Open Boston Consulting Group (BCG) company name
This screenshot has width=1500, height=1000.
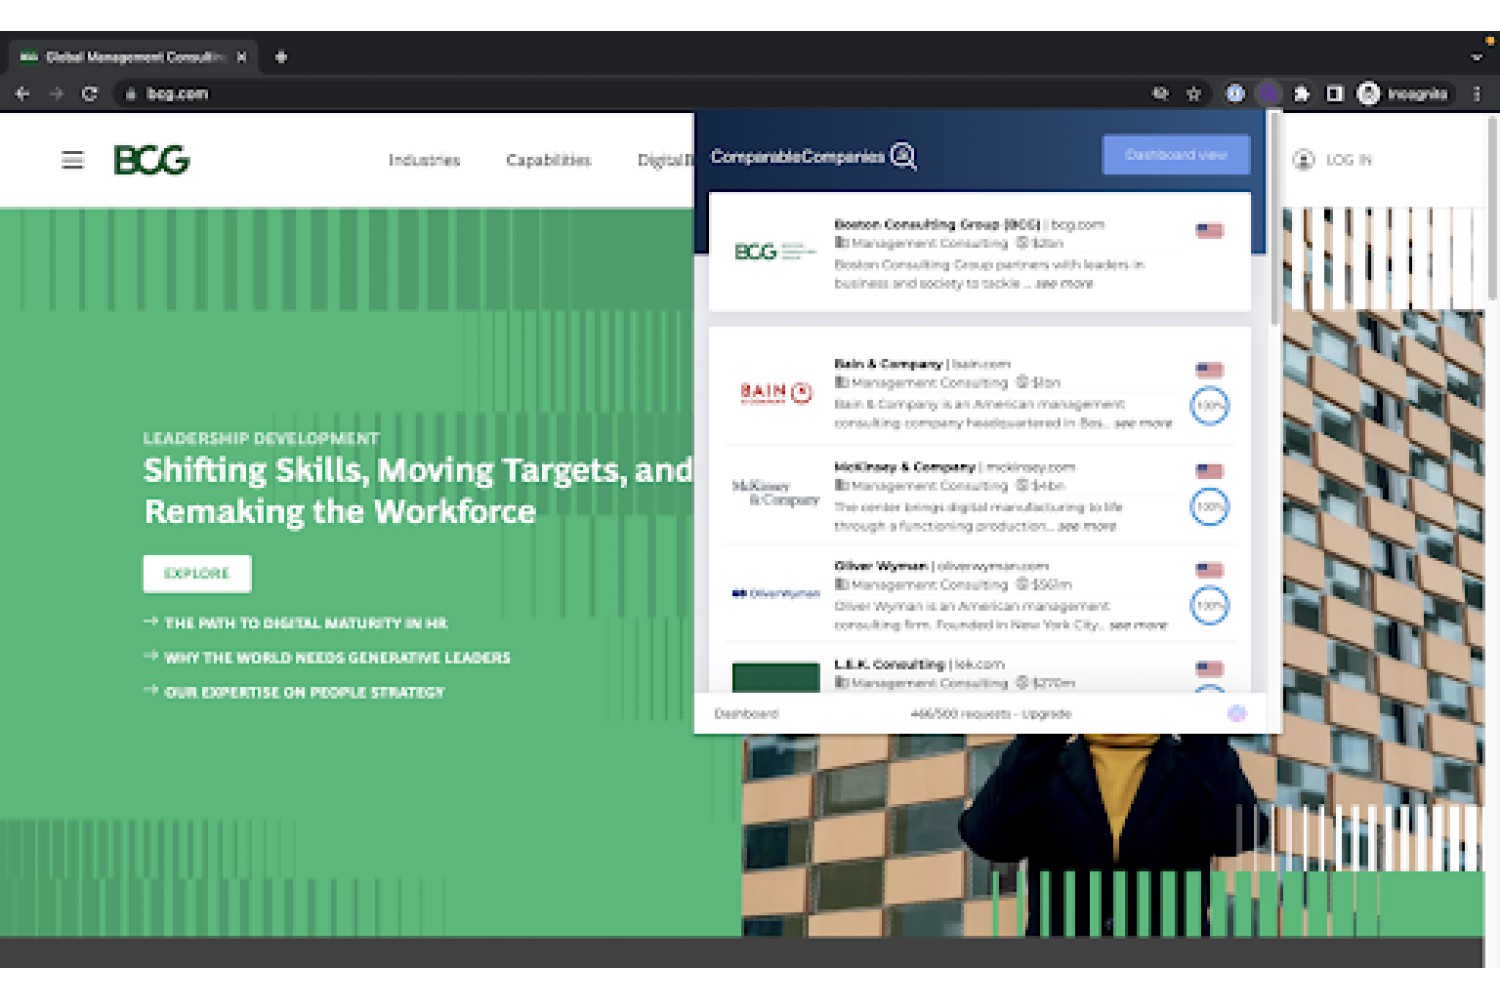coord(937,224)
